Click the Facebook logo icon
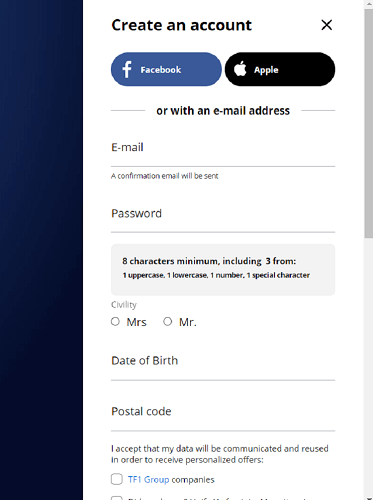The image size is (373, 500). pyautogui.click(x=127, y=70)
